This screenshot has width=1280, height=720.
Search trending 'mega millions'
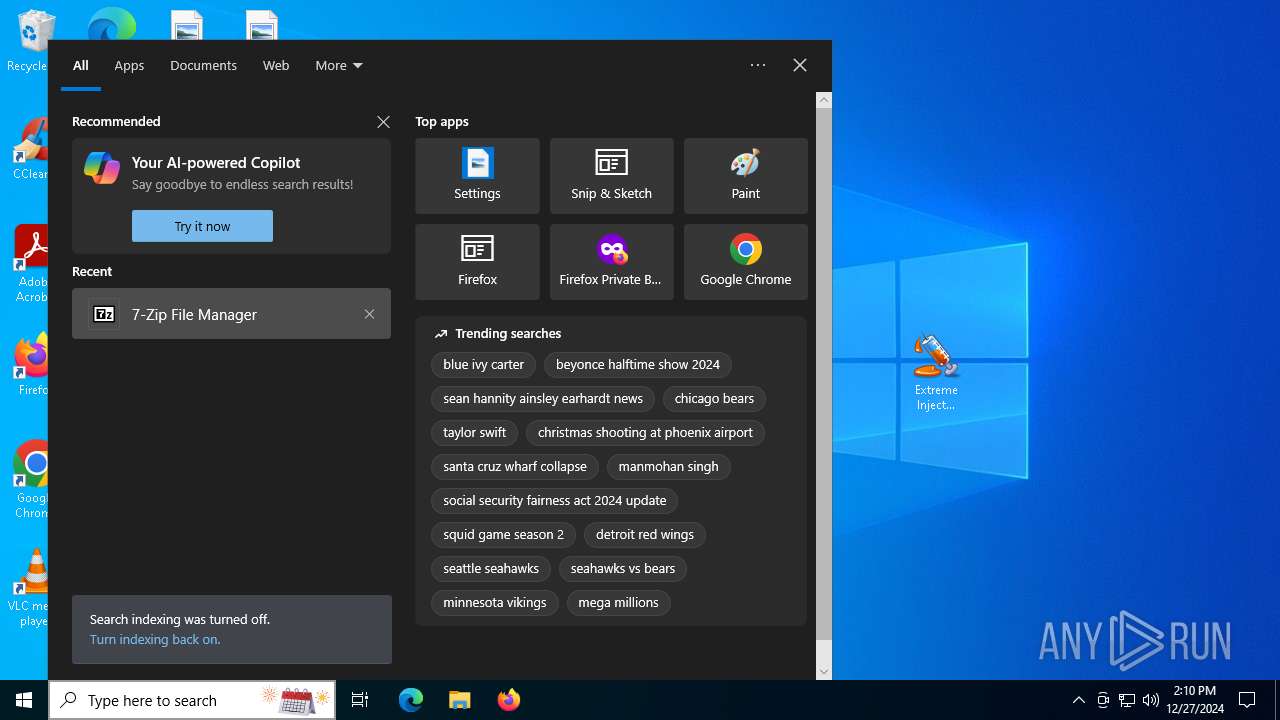point(619,603)
